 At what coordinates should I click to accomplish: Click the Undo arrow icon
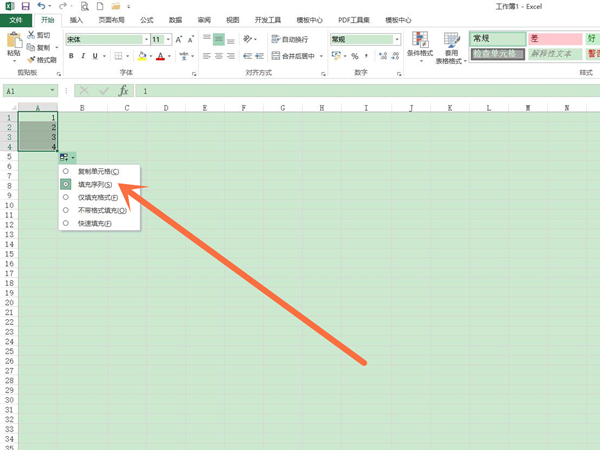click(42, 6)
